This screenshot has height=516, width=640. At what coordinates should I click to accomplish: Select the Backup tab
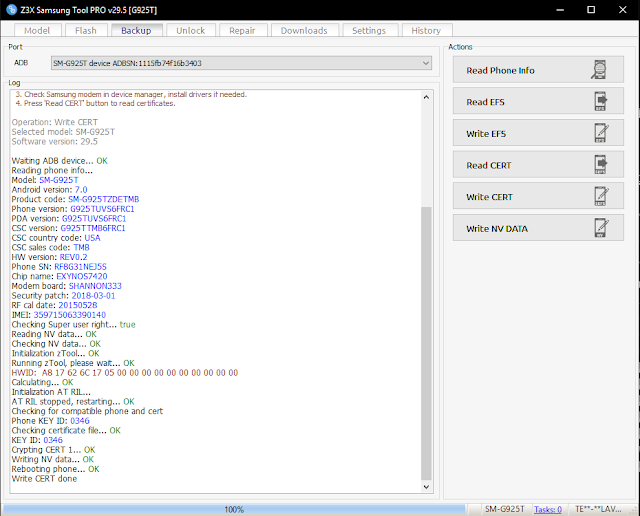(x=136, y=31)
